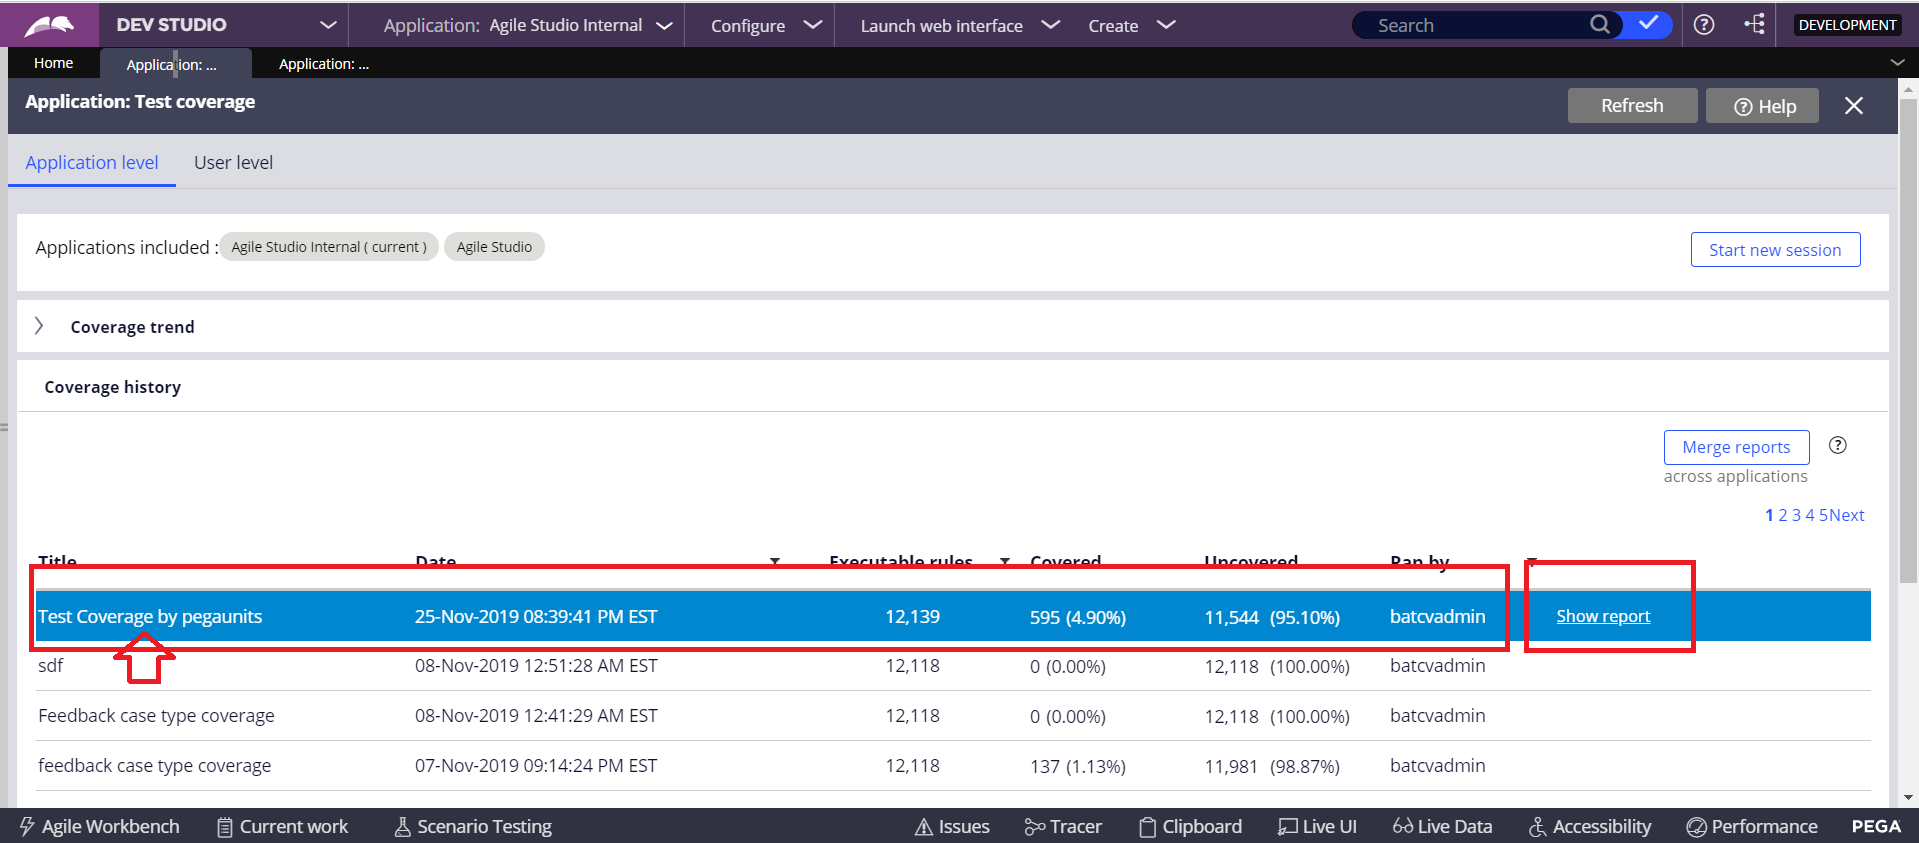Screen dimensions: 1919x843
Task: Open the Clipboard tool
Action: (1190, 826)
